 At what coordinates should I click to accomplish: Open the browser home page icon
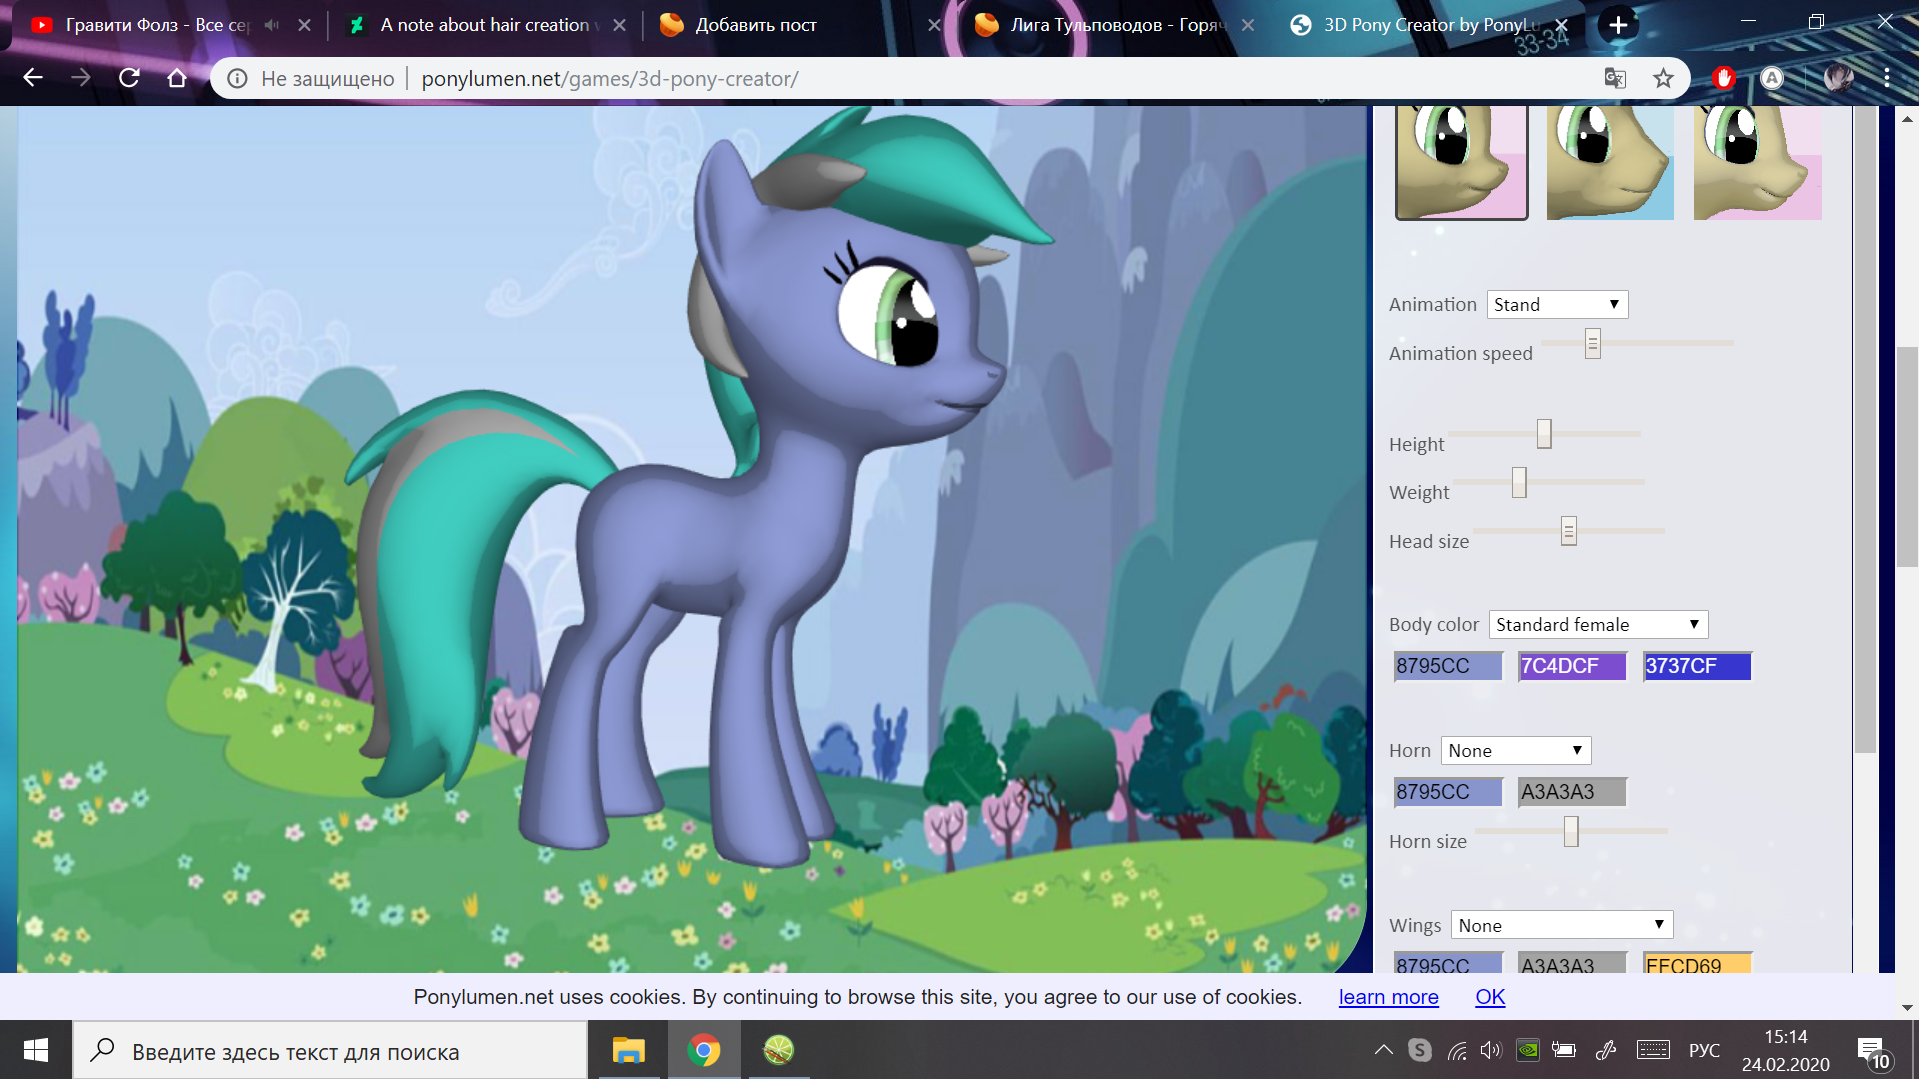coord(177,78)
